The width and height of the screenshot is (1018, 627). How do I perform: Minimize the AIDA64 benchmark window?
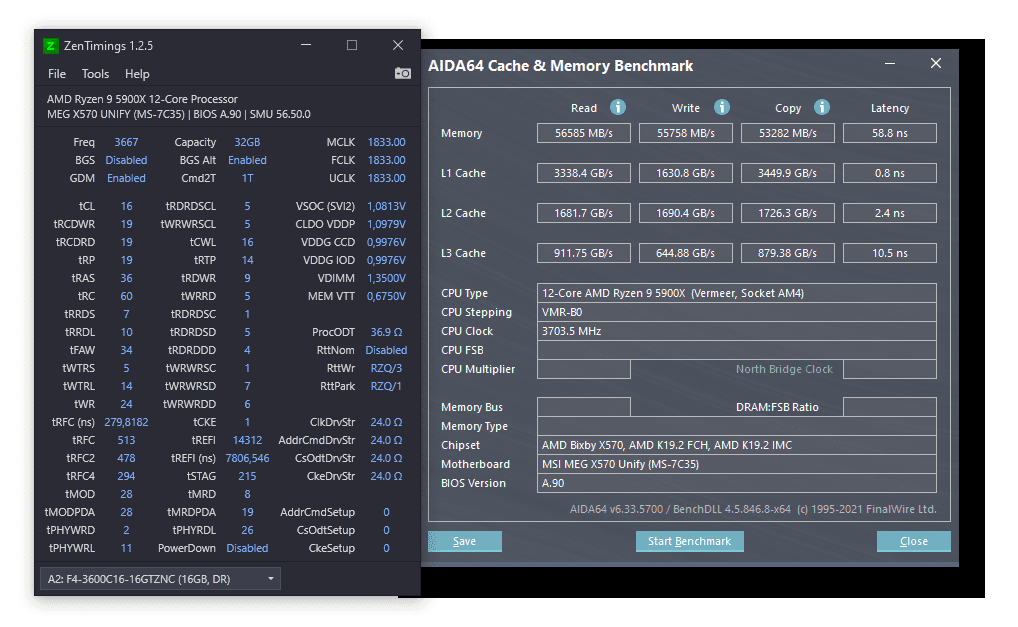(890, 64)
